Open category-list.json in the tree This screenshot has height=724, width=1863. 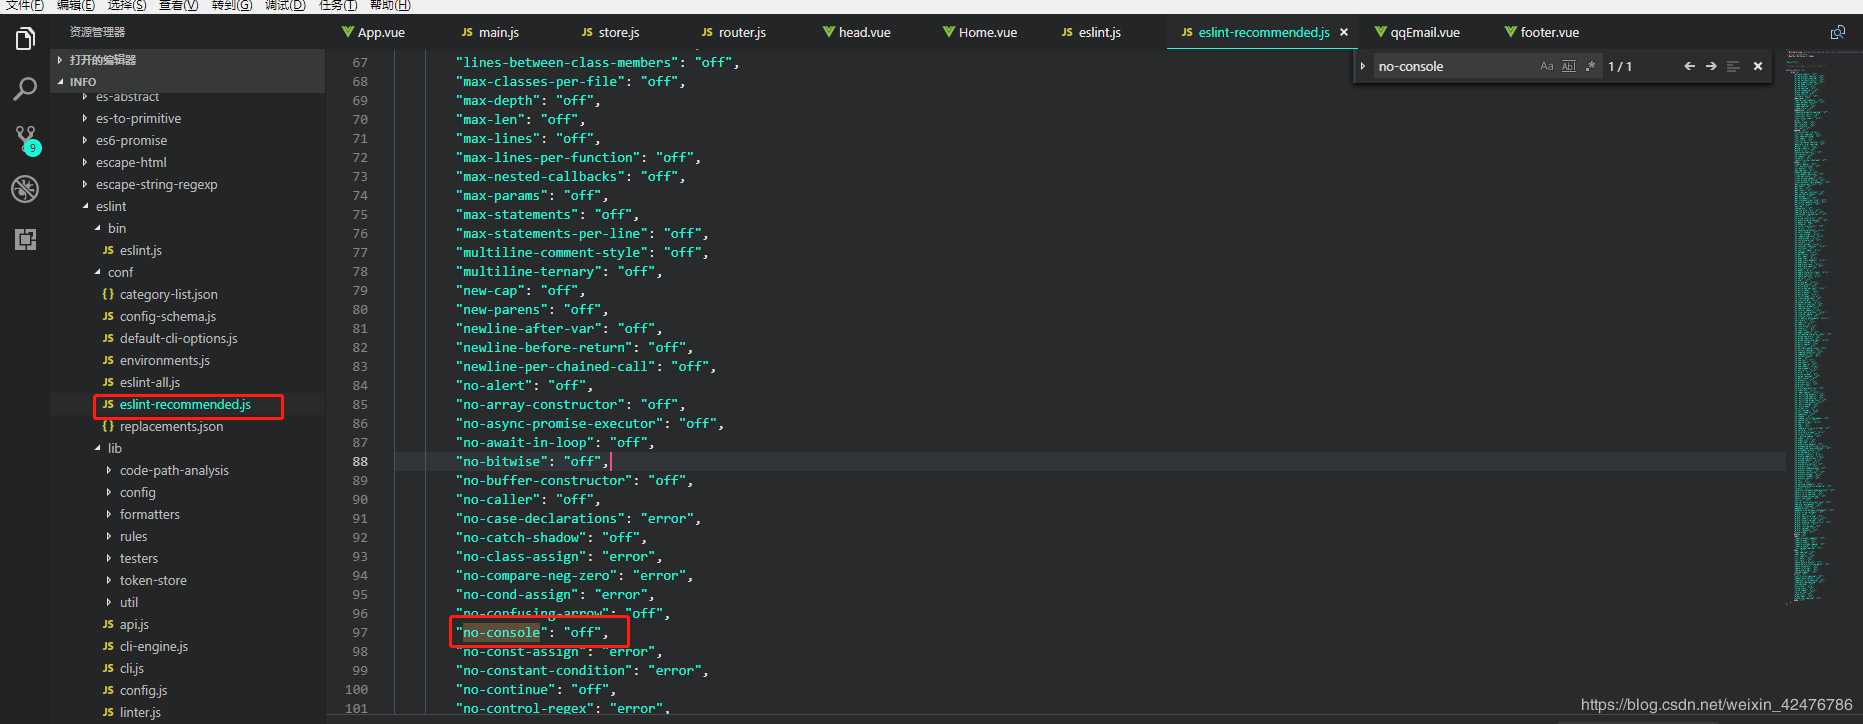[168, 294]
